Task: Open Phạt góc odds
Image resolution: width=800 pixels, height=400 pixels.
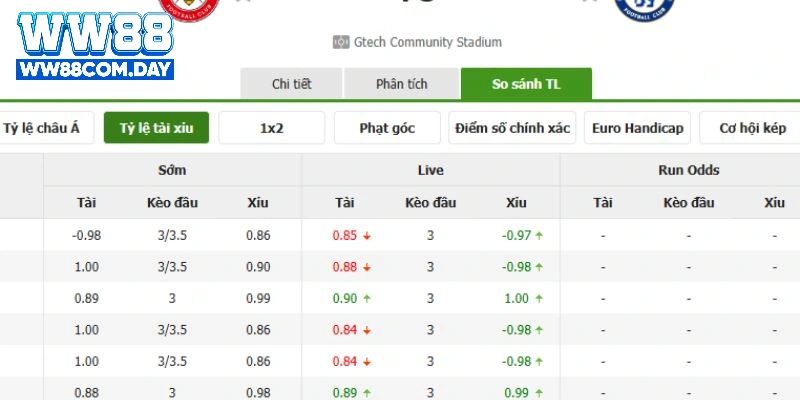Action: click(387, 128)
